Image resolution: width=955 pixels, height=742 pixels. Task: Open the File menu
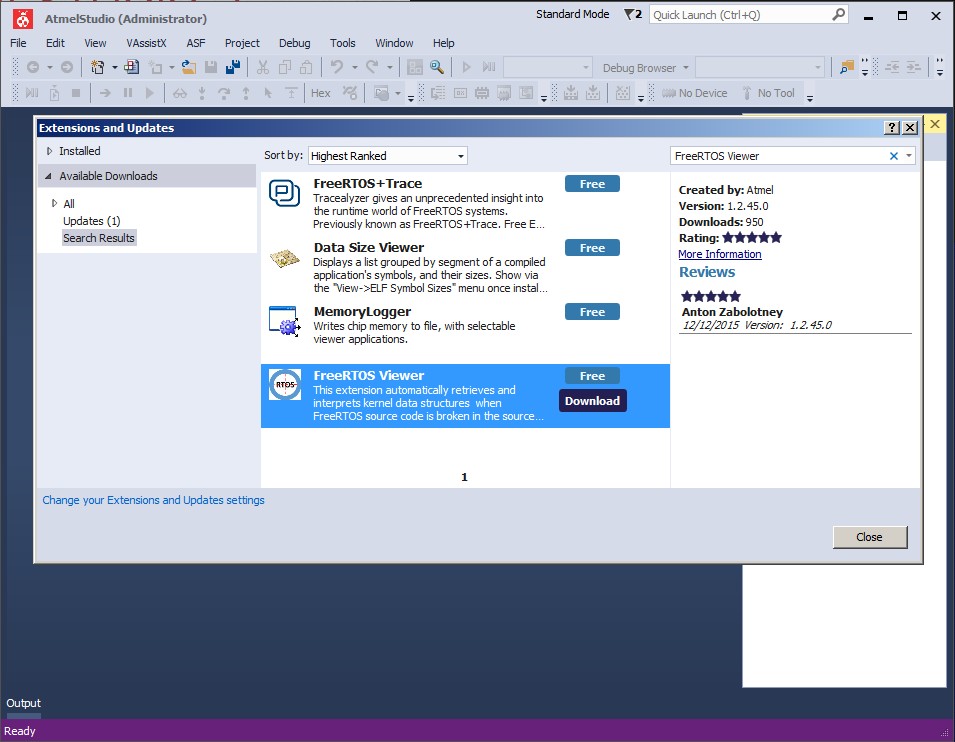pyautogui.click(x=18, y=43)
